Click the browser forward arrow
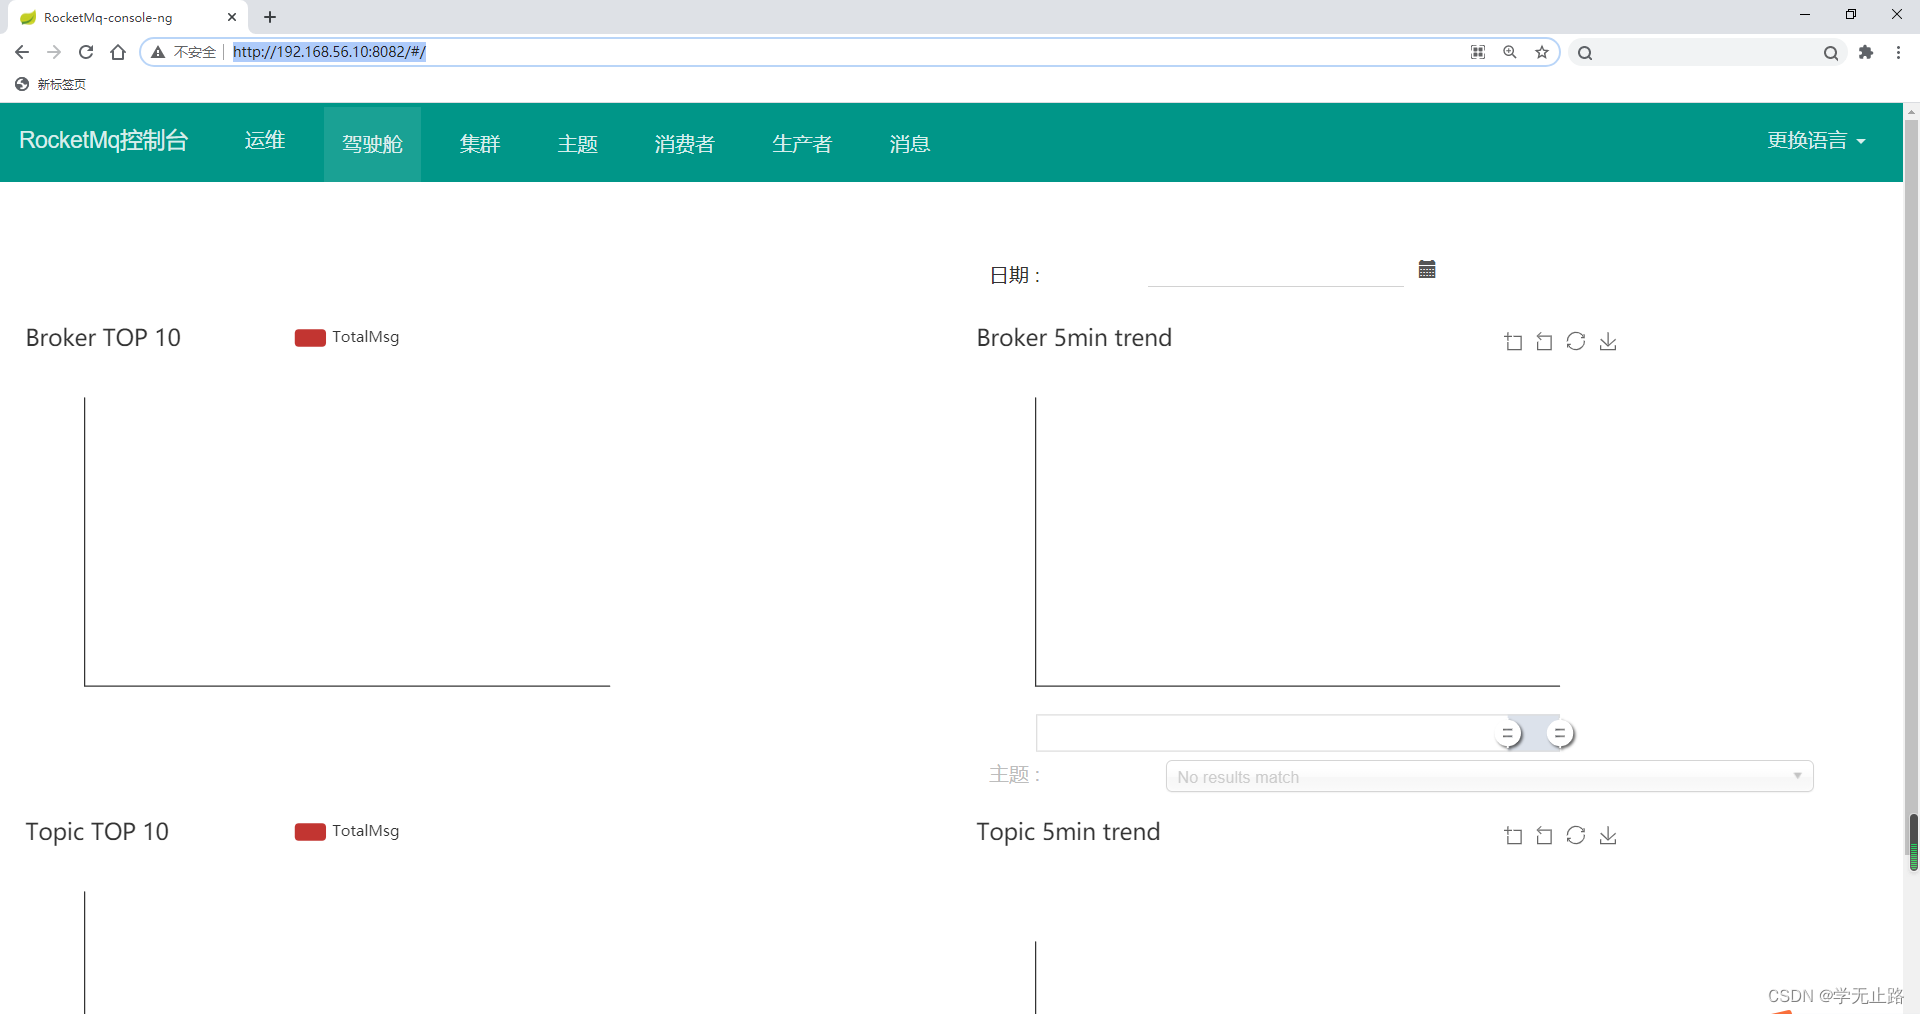 point(54,52)
